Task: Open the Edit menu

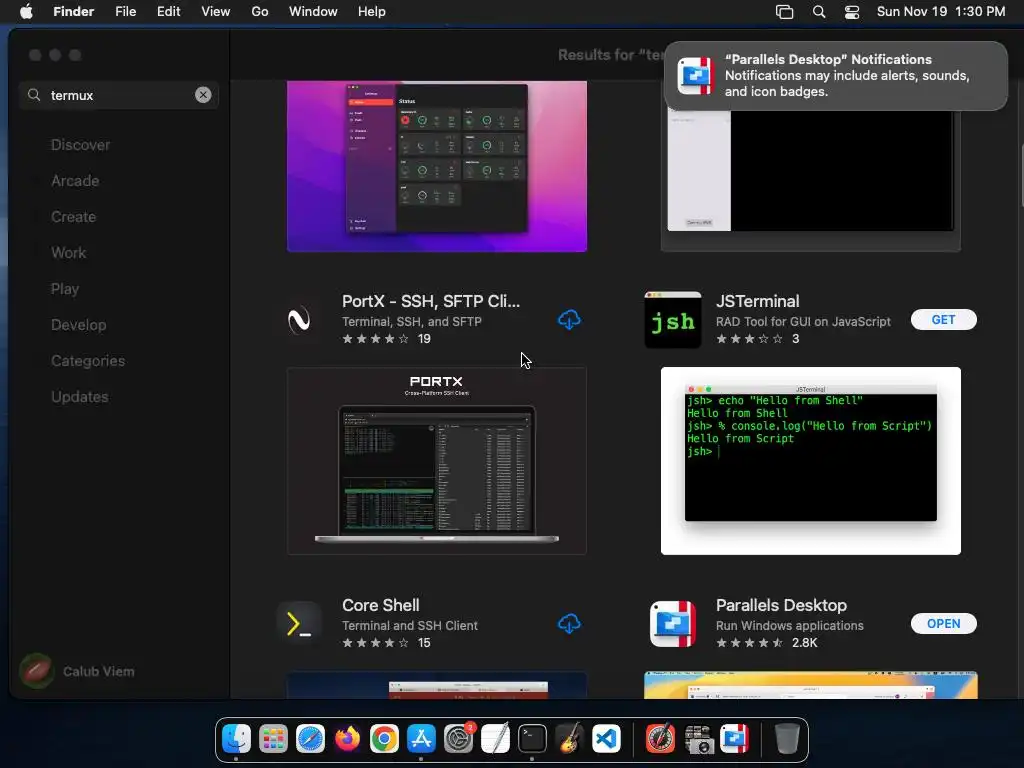Action: [x=168, y=12]
